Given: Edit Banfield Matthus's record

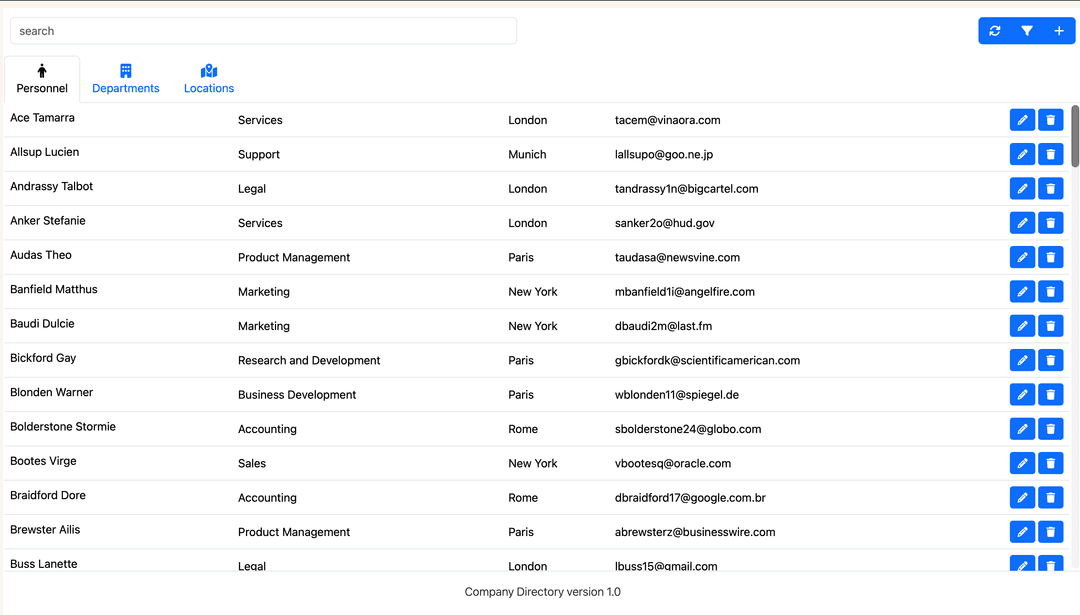Looking at the screenshot, I should click(1022, 291).
